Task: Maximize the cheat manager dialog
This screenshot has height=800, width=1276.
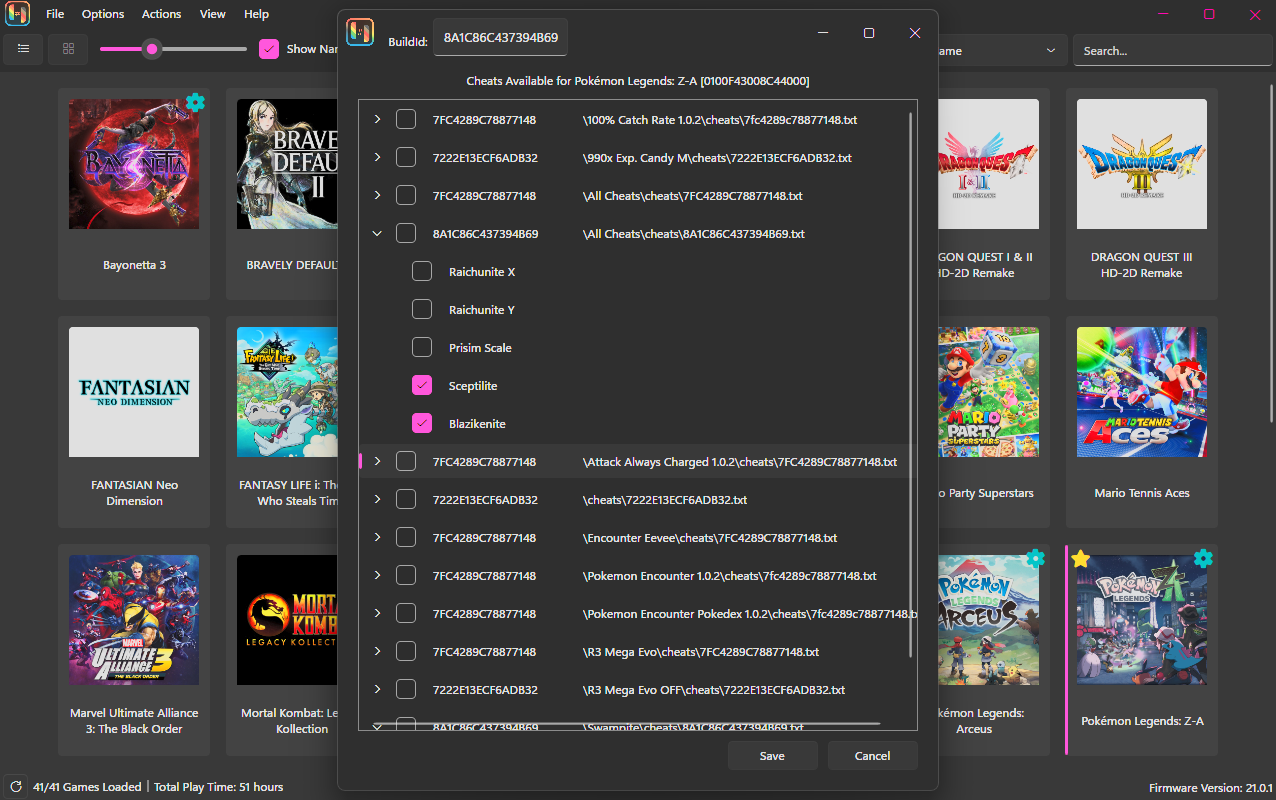Action: coord(869,33)
